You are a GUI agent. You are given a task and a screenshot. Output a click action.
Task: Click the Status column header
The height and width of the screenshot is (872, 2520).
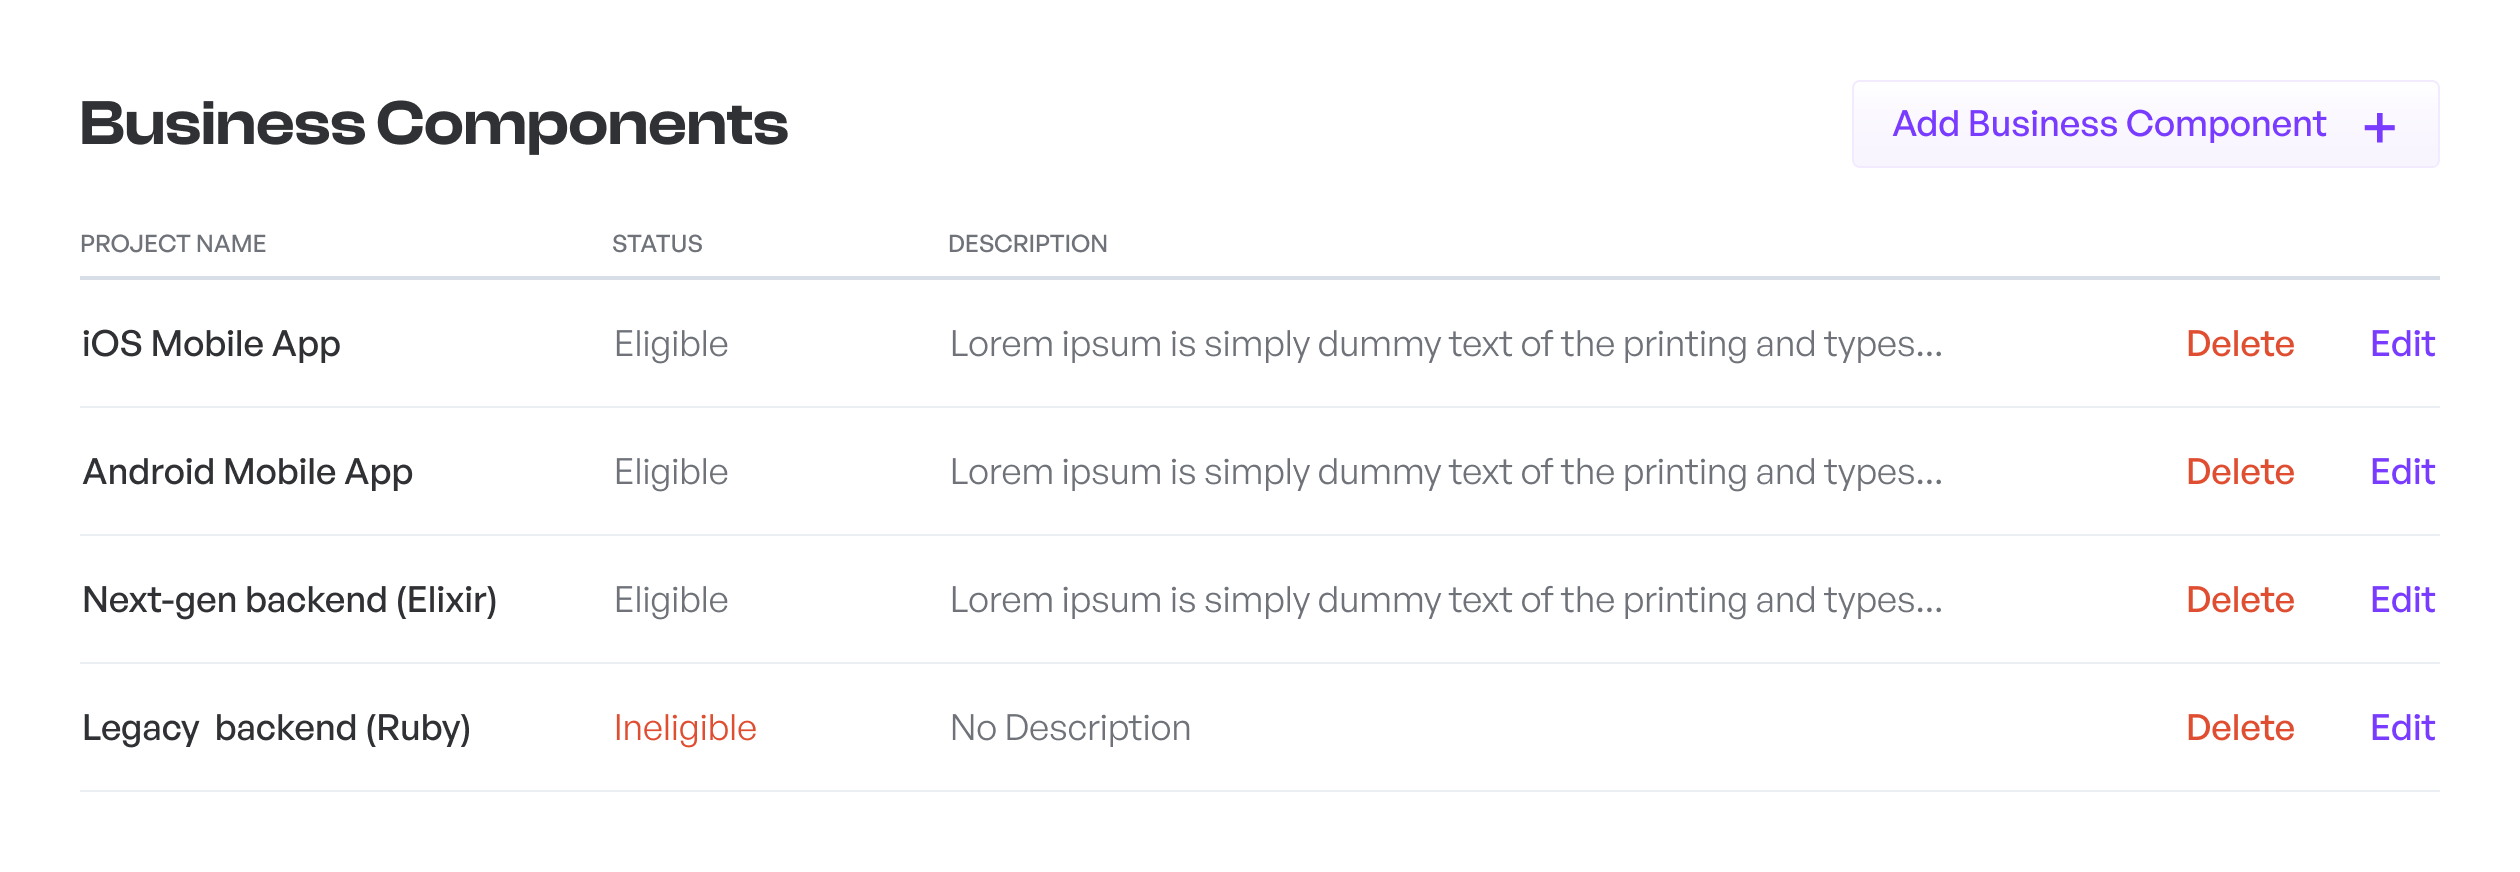point(657,244)
